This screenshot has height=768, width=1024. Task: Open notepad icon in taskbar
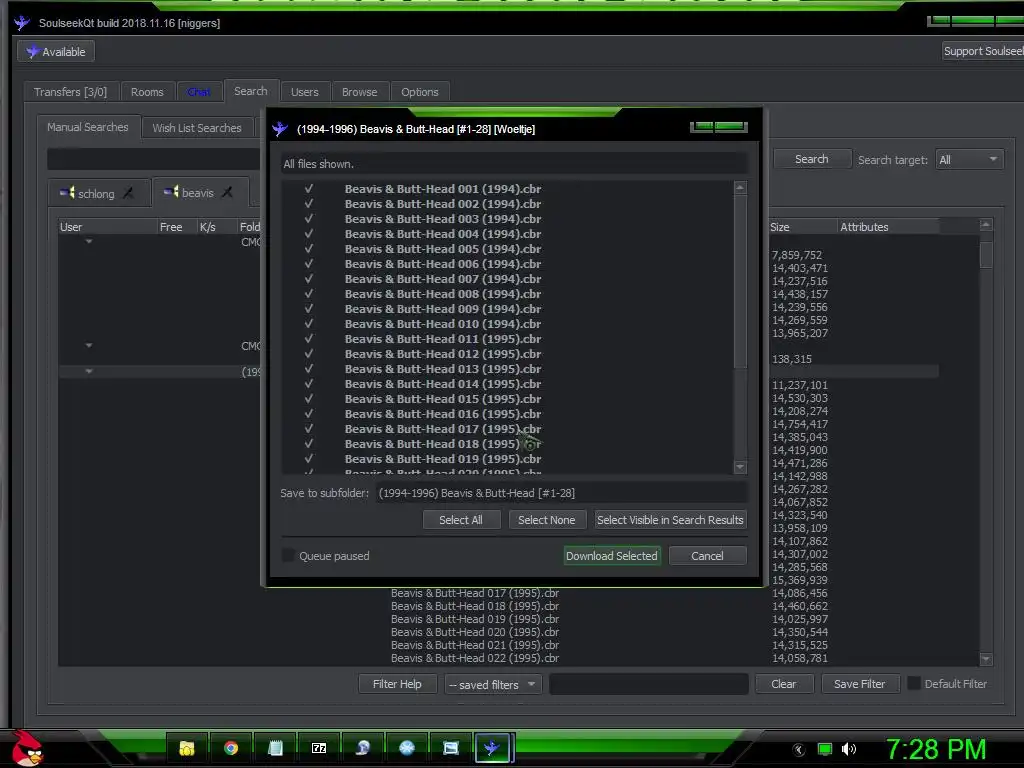(x=275, y=748)
